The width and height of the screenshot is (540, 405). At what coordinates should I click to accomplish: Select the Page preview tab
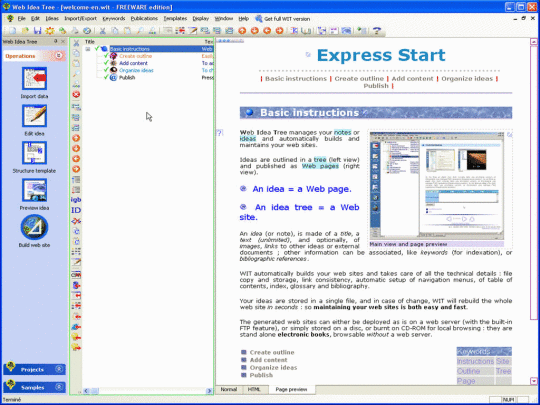(291, 389)
